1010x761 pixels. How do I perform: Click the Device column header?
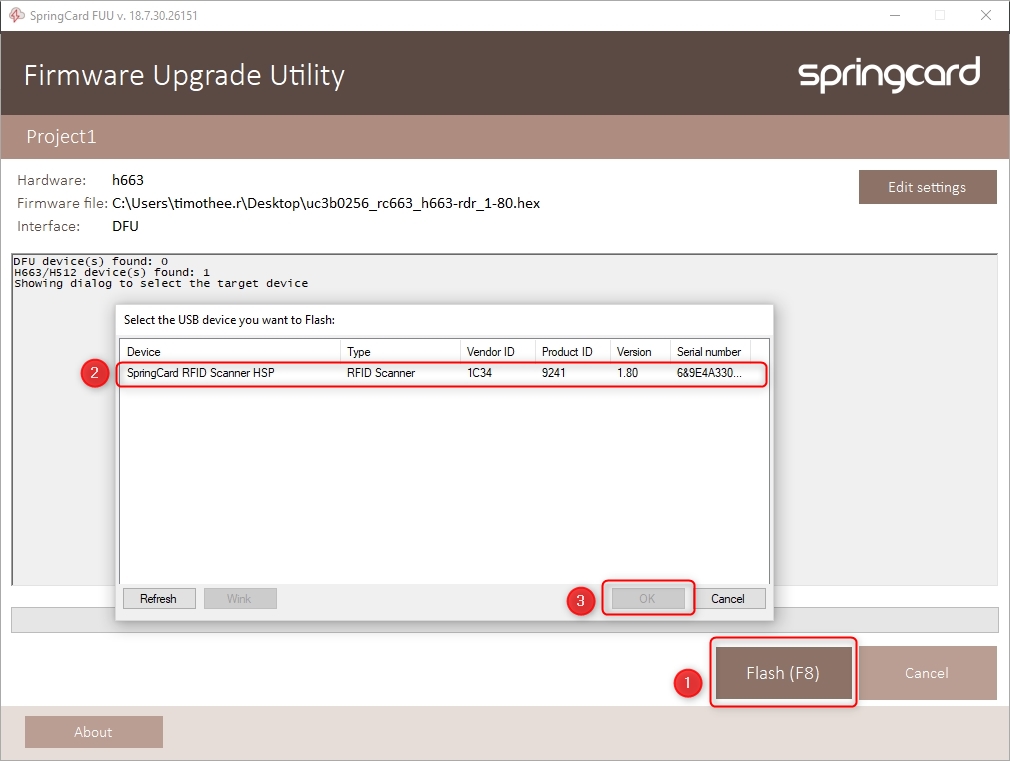pyautogui.click(x=230, y=352)
